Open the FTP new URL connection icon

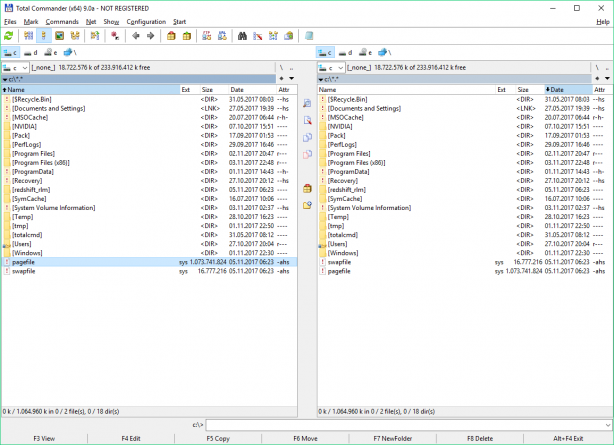(222, 36)
